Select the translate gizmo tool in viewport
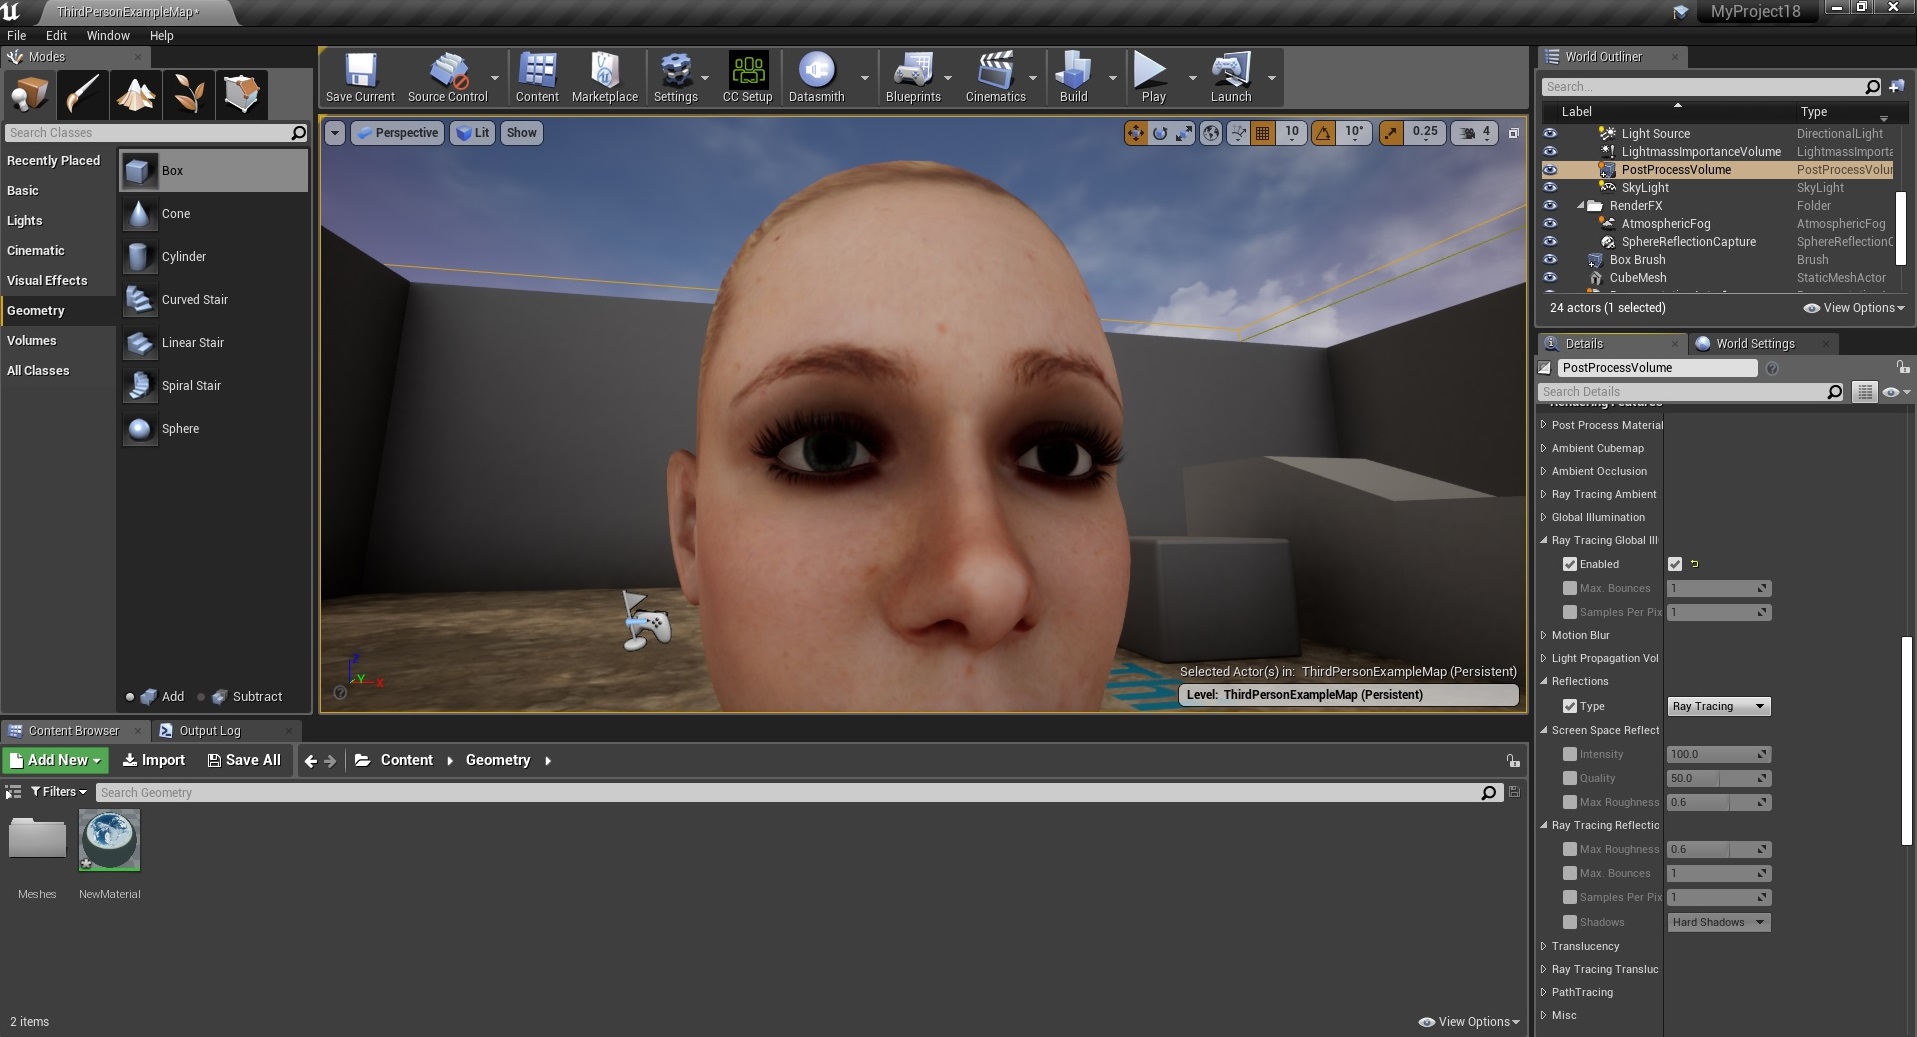This screenshot has width=1917, height=1037. (1135, 133)
